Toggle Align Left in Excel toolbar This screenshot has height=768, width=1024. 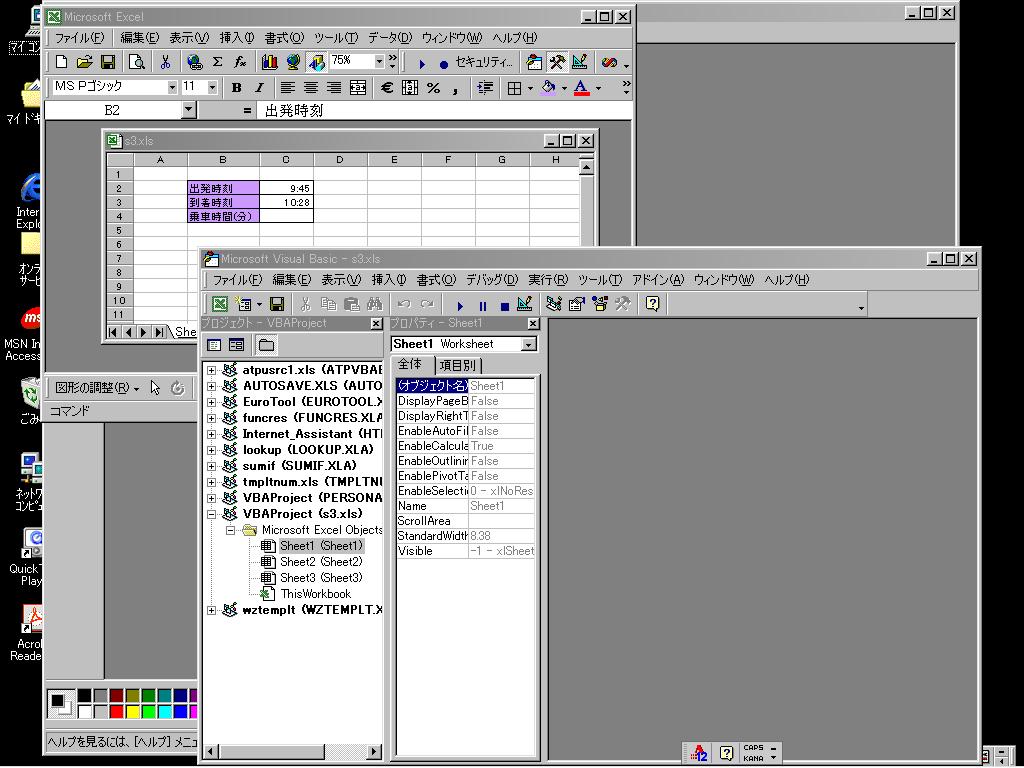[287, 88]
